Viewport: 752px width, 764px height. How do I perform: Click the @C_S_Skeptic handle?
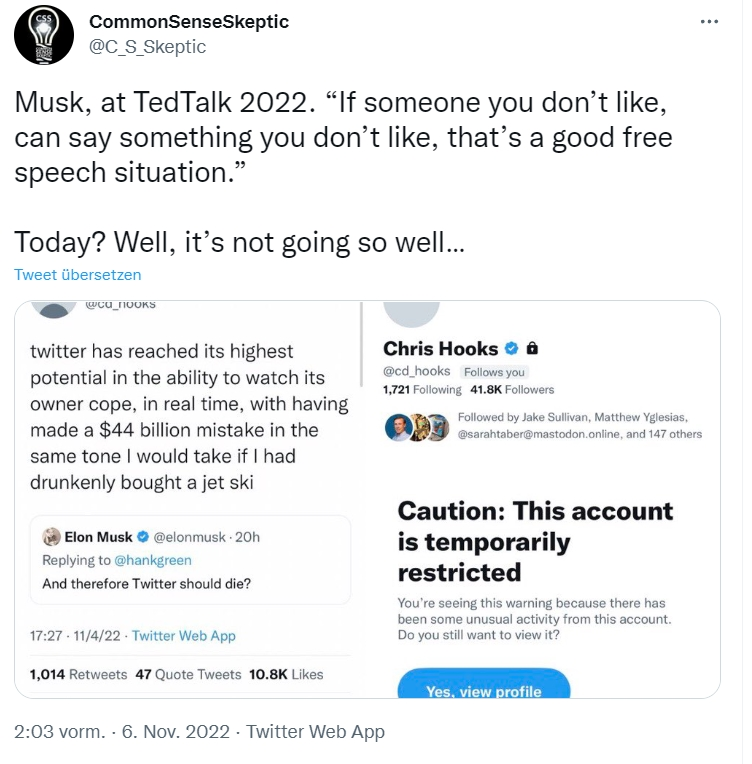148,46
